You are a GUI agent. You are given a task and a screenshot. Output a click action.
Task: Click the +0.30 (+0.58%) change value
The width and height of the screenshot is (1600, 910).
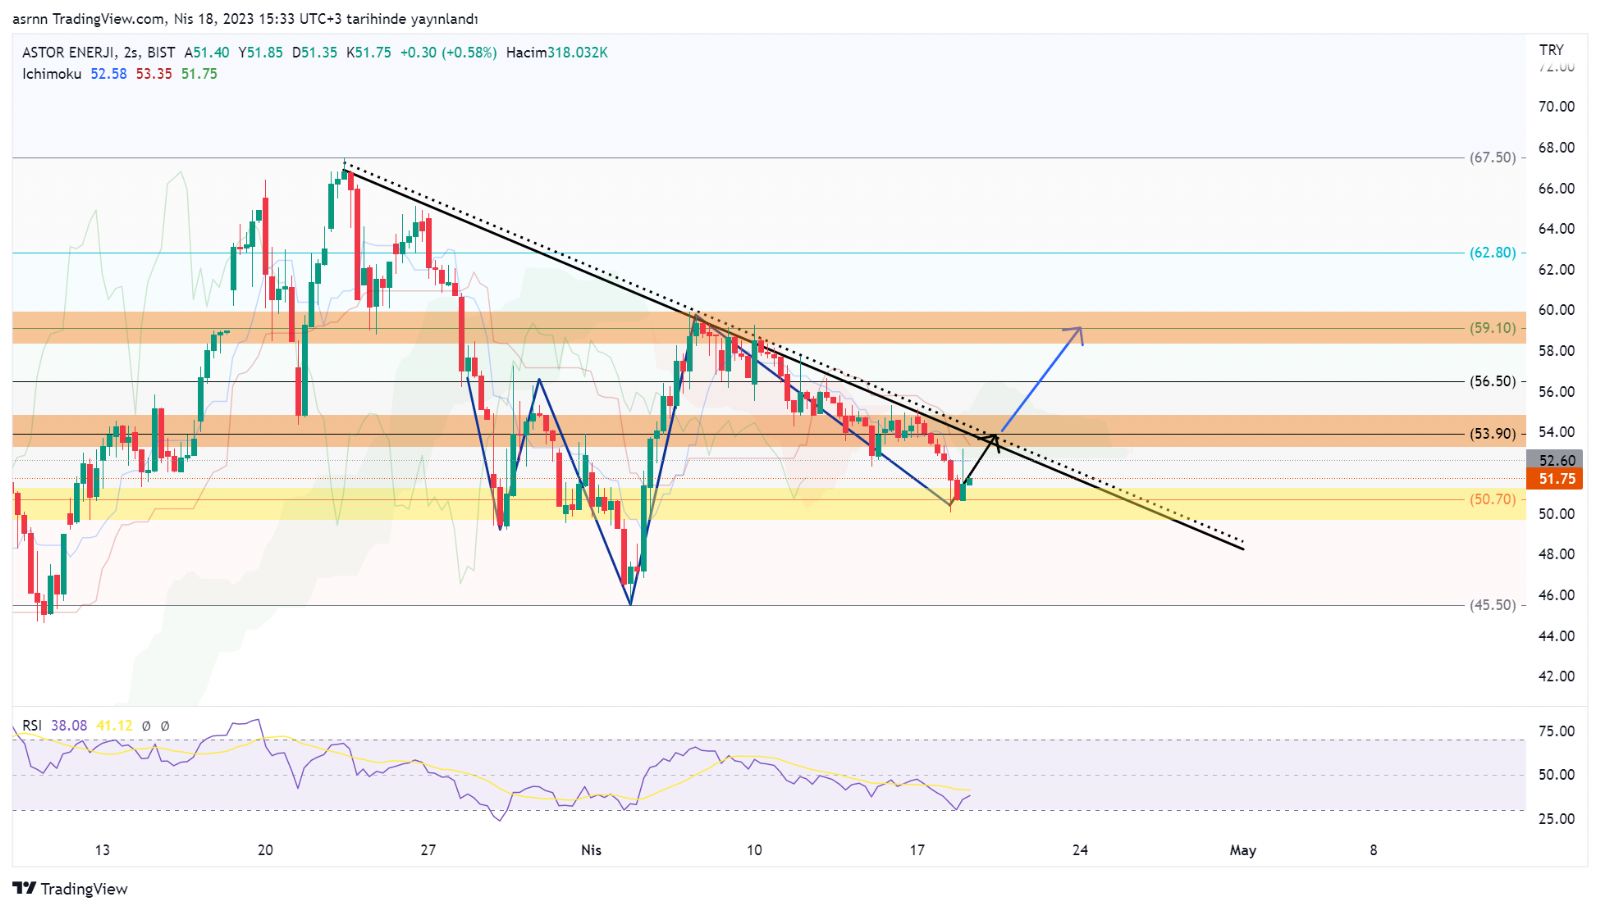(x=448, y=52)
